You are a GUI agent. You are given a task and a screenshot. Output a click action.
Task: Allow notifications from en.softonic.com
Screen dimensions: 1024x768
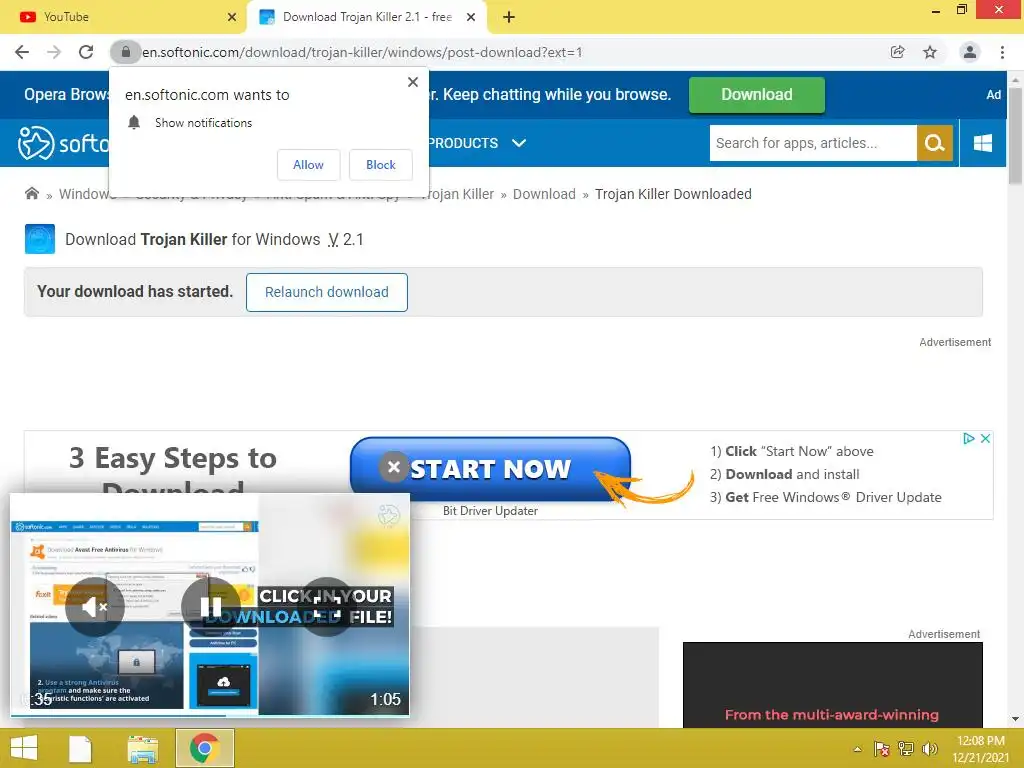[x=308, y=165]
